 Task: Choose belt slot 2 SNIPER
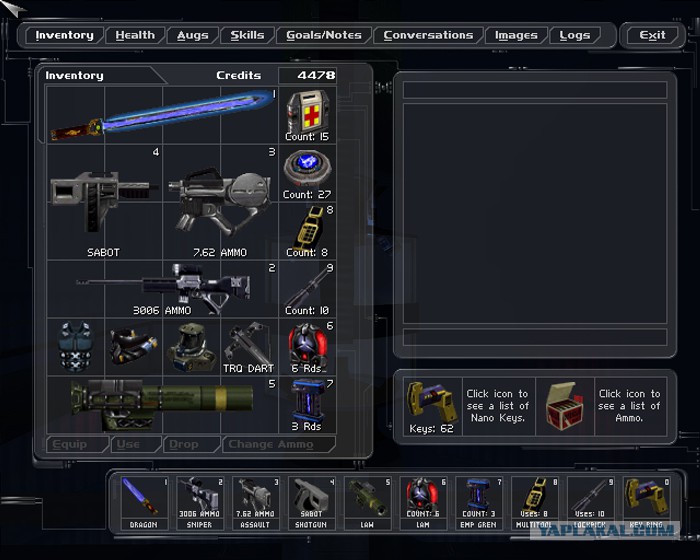pyautogui.click(x=200, y=503)
